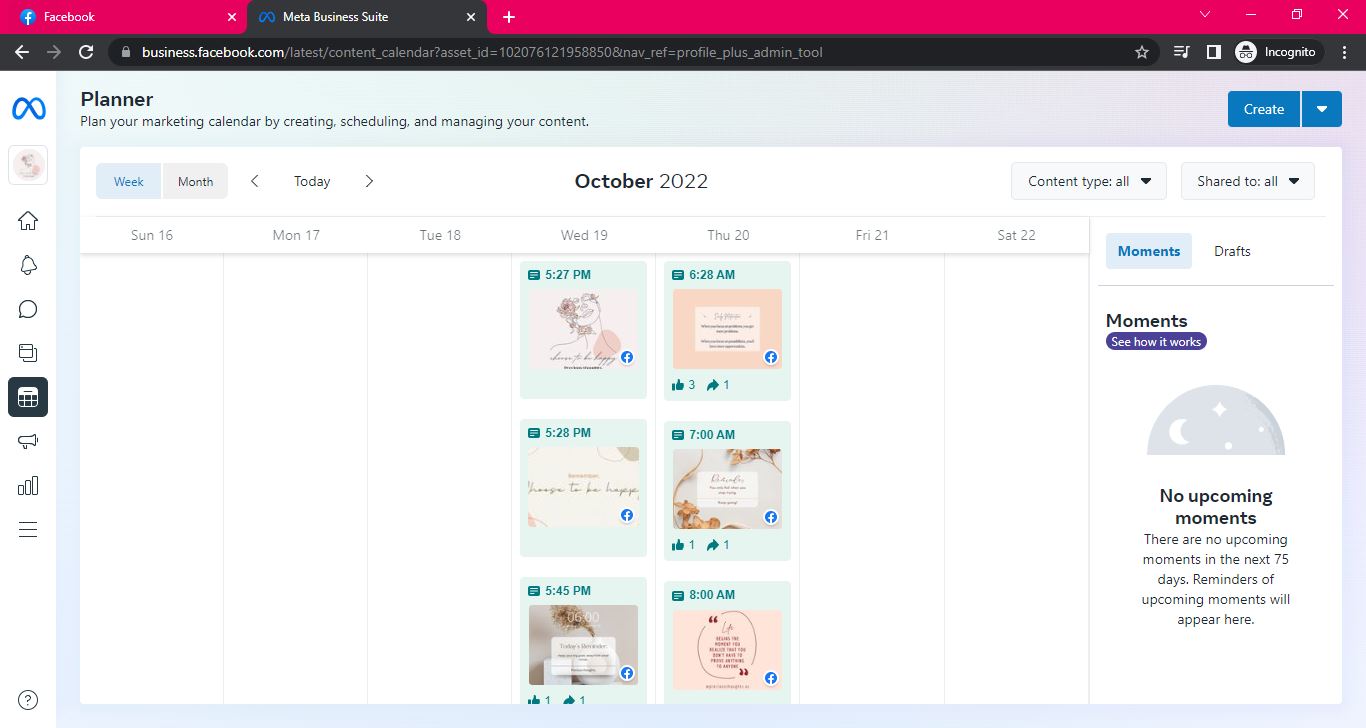Open the media control icon in Chrome toolbar

1181,52
